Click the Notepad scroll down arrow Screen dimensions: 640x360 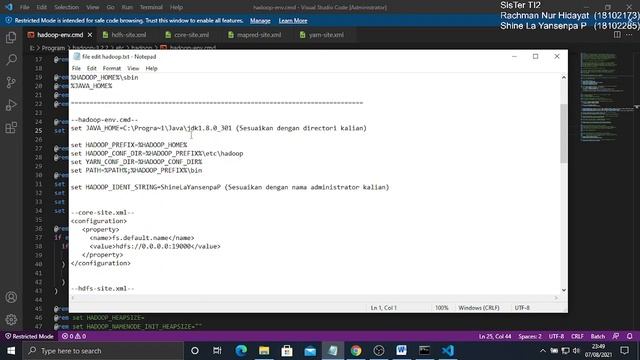(x=564, y=290)
